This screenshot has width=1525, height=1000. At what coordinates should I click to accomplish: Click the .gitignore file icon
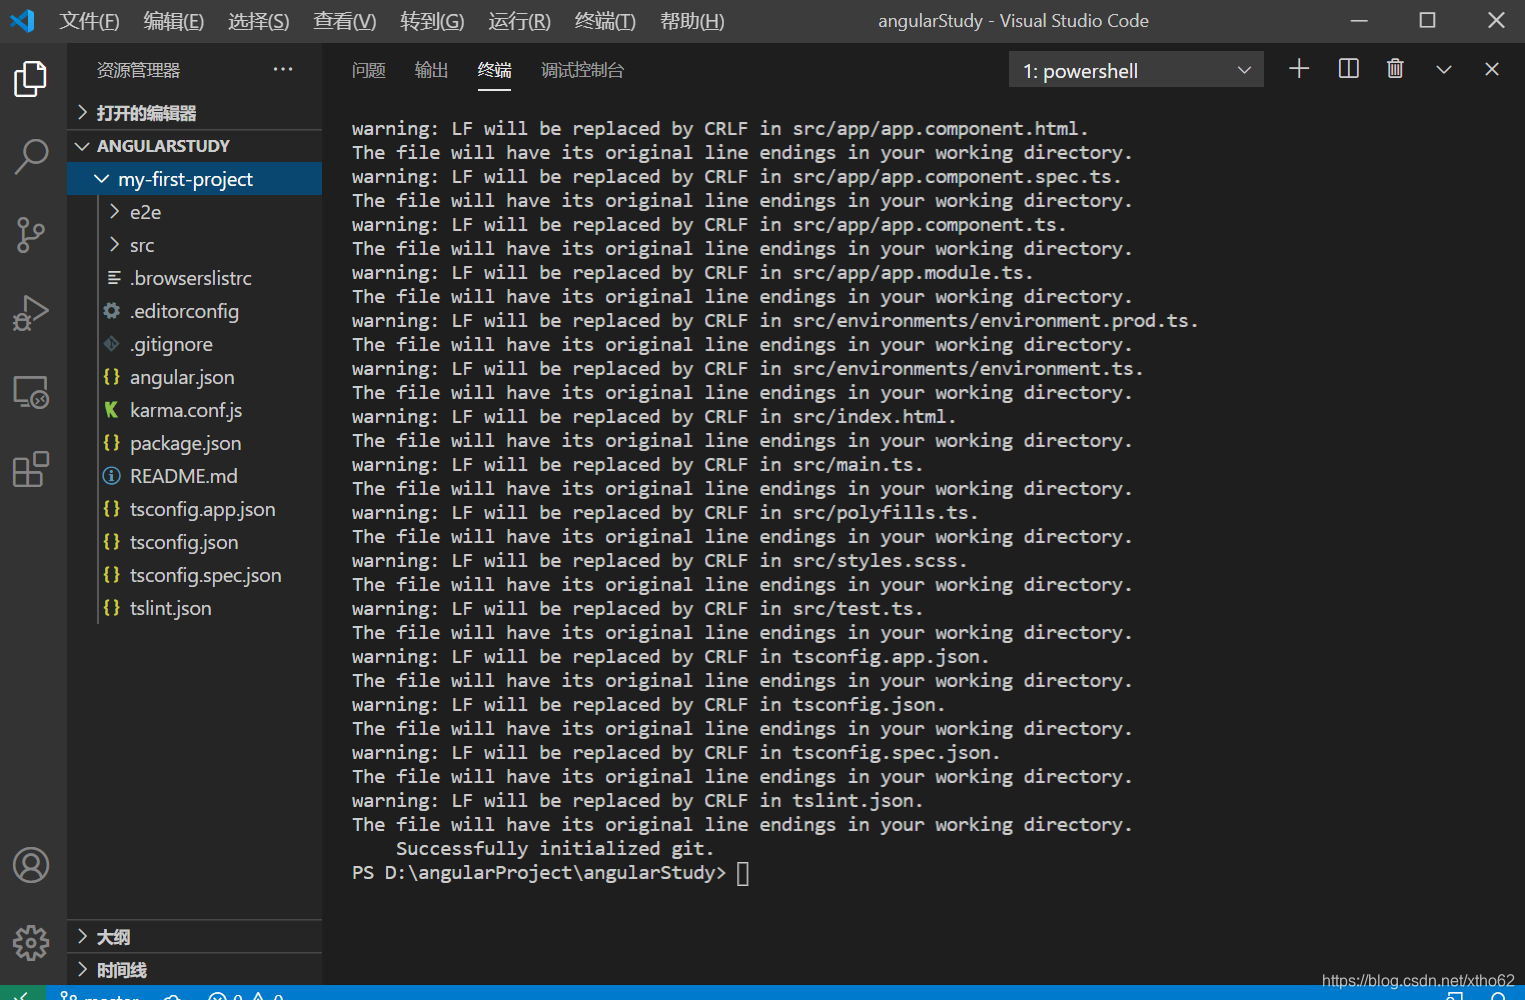click(112, 344)
